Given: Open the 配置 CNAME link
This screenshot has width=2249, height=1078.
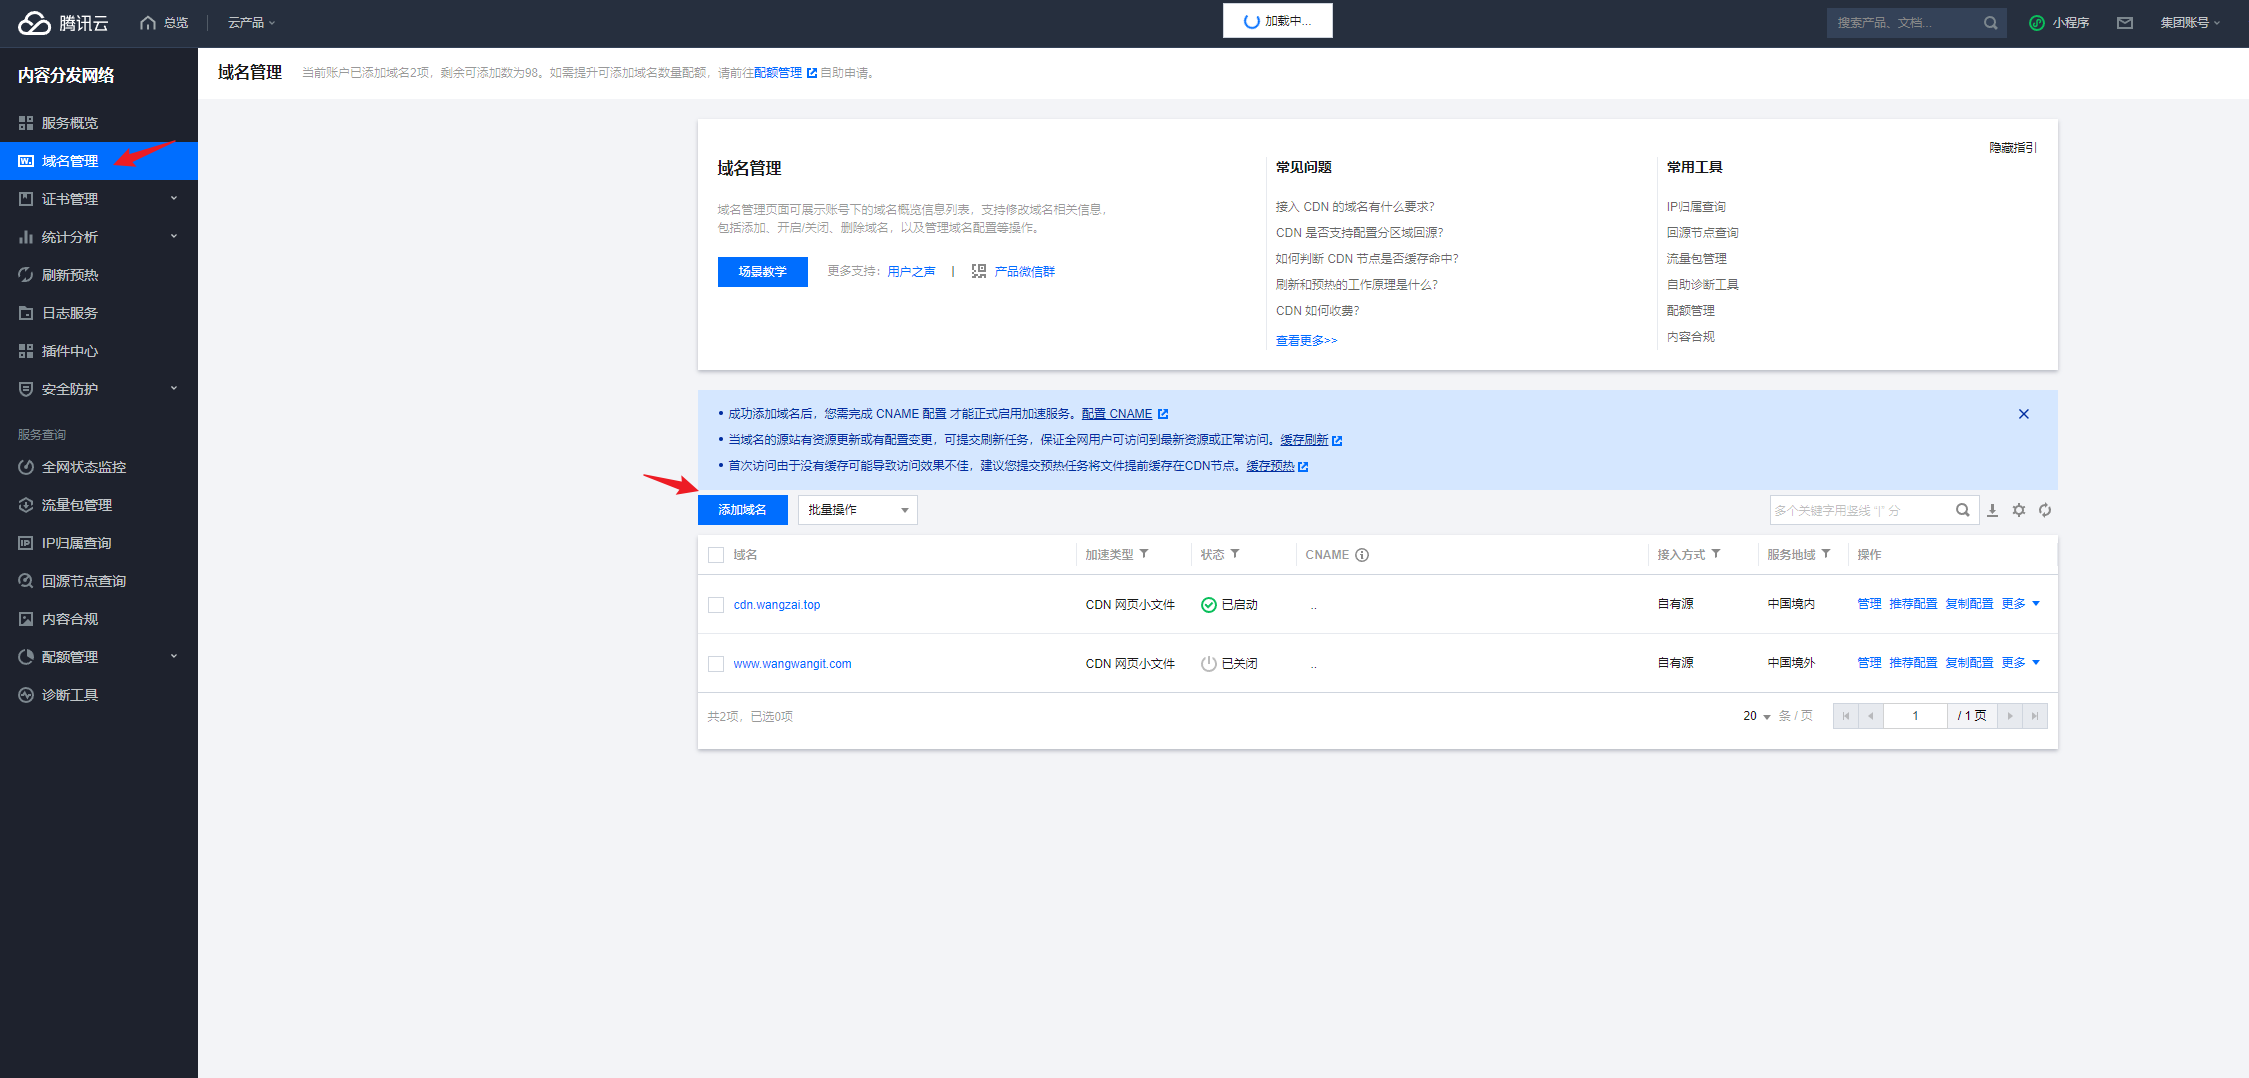Looking at the screenshot, I should (x=1117, y=414).
